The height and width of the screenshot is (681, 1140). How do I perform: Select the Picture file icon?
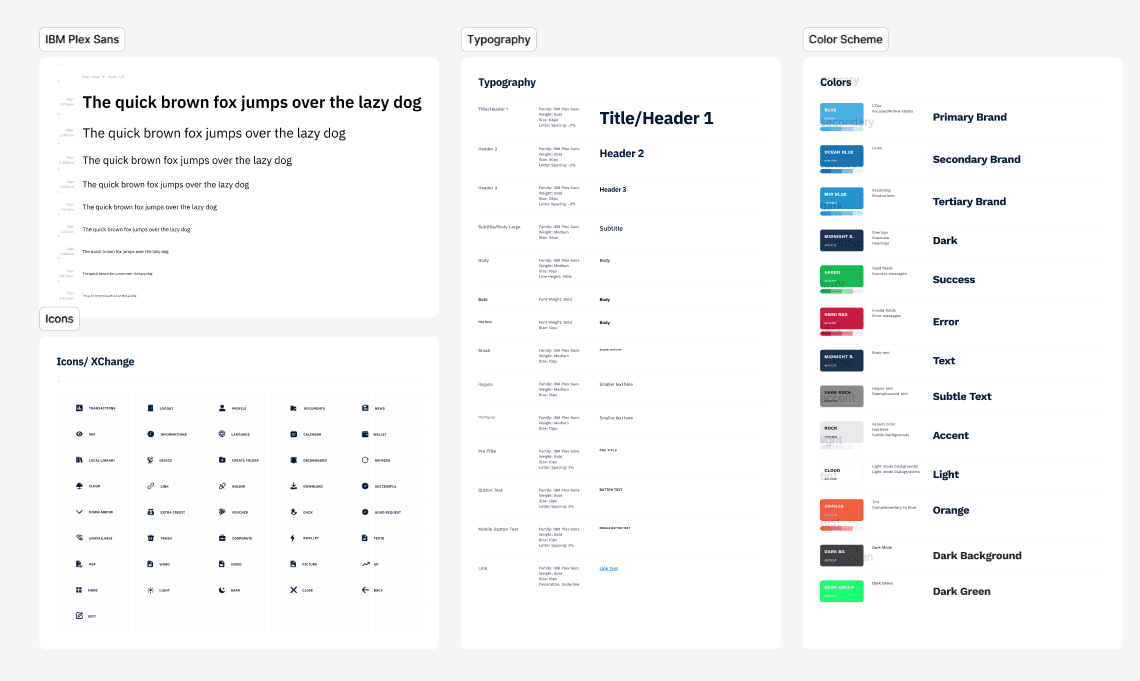click(293, 564)
